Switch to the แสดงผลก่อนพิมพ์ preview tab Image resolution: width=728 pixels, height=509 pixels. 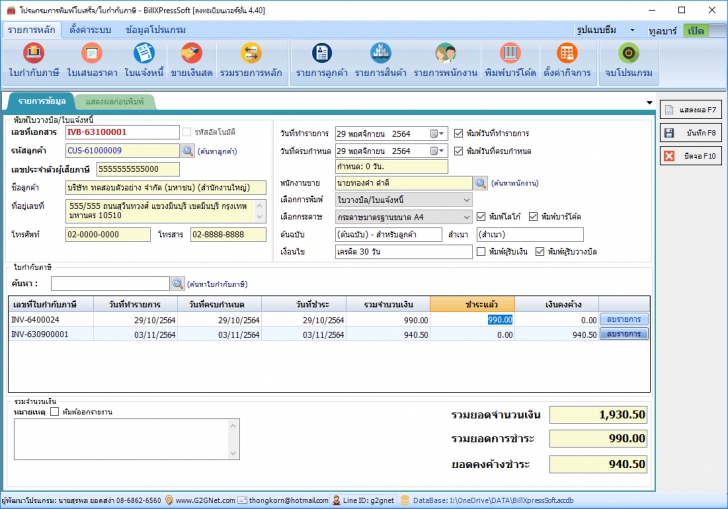click(x=115, y=102)
